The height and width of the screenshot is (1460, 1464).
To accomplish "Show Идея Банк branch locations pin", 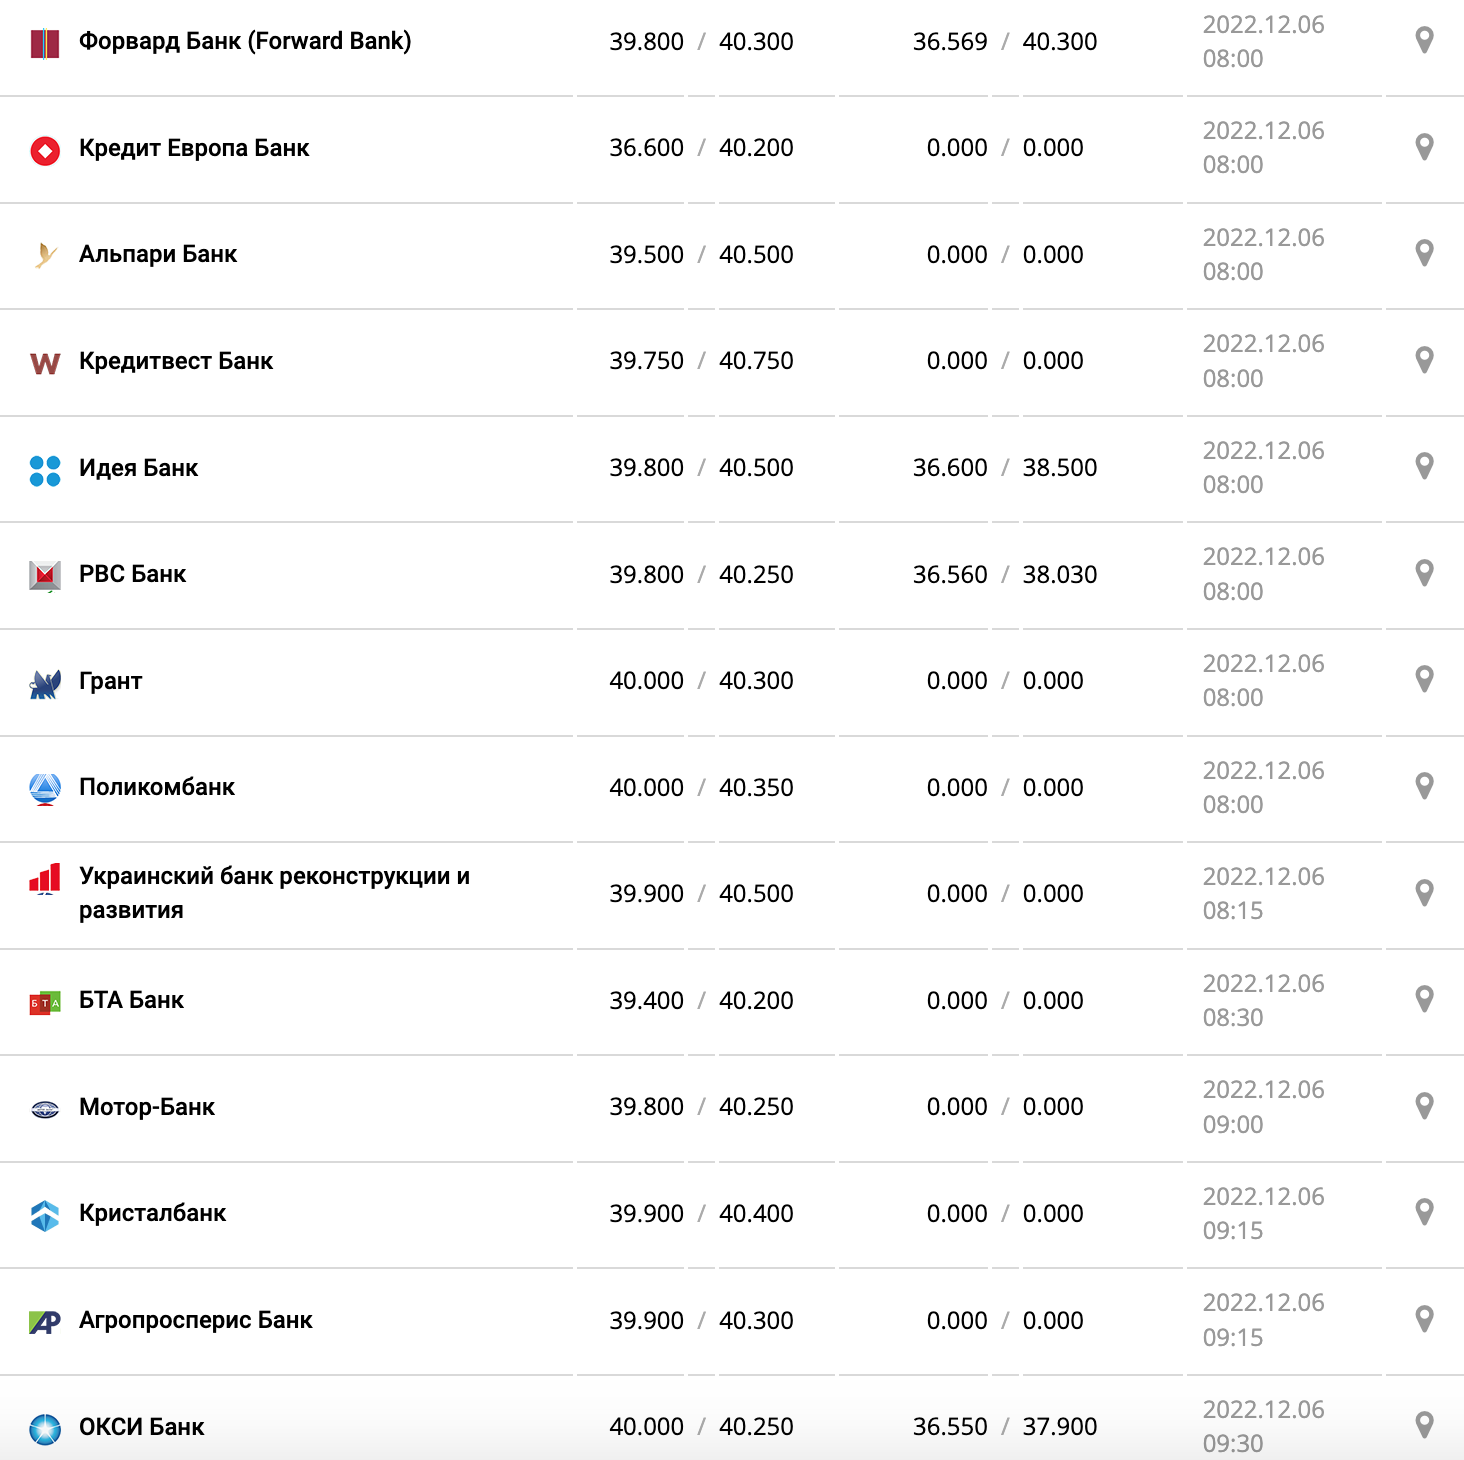I will 1425,466.
